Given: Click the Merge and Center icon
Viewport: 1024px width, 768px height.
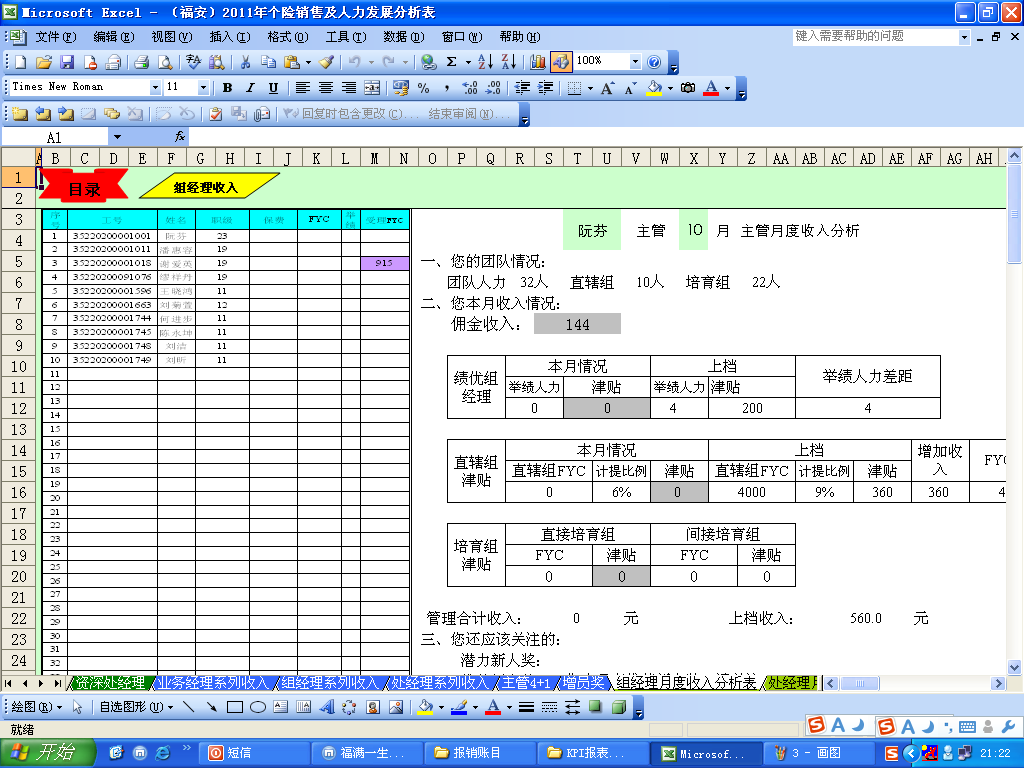Looking at the screenshot, I should coord(372,88).
